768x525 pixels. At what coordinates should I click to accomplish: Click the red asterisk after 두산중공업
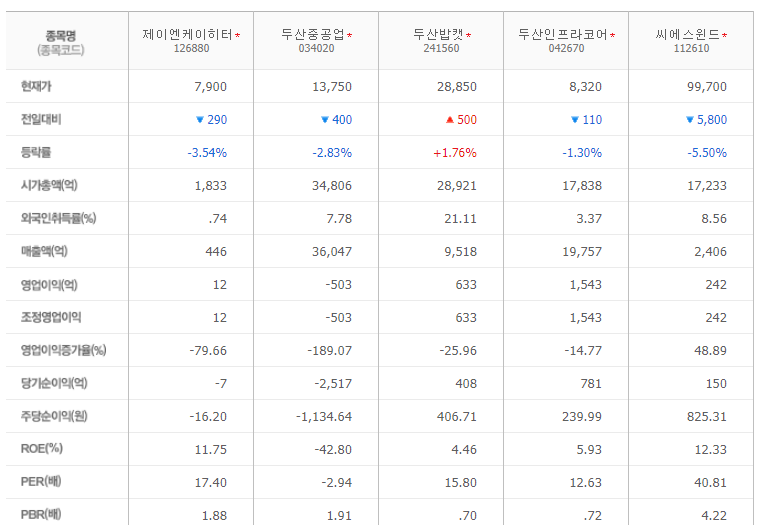pos(350,35)
